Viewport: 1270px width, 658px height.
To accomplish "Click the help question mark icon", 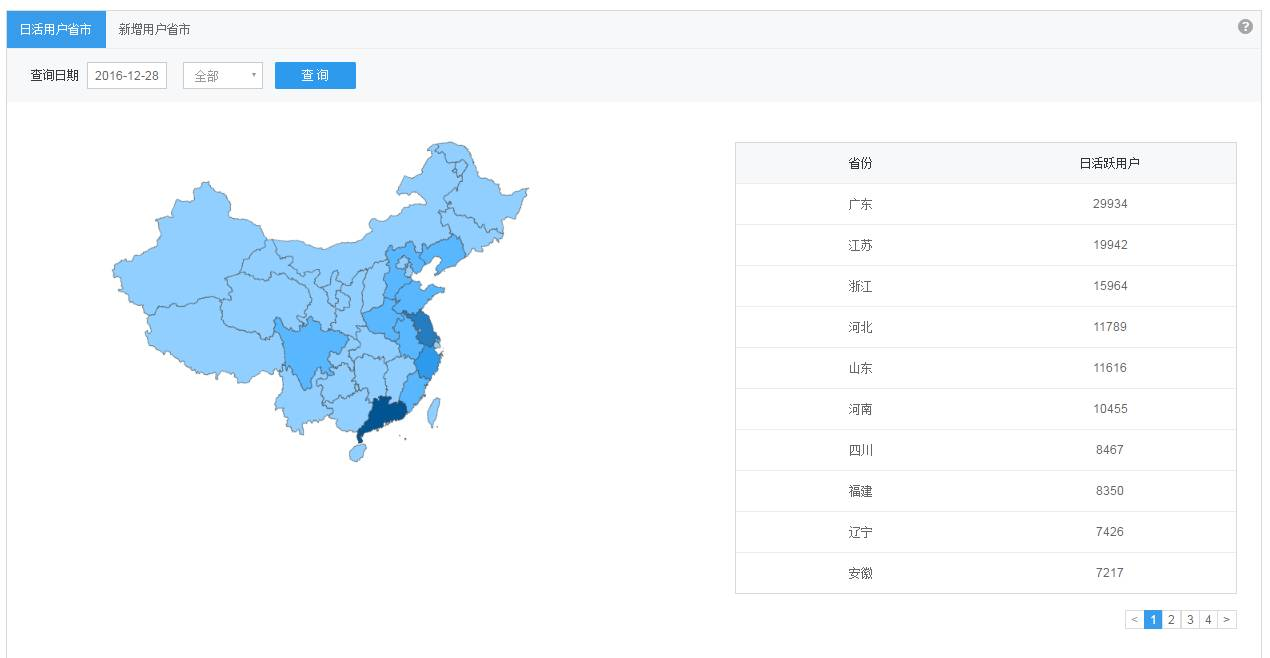I will point(1245,27).
